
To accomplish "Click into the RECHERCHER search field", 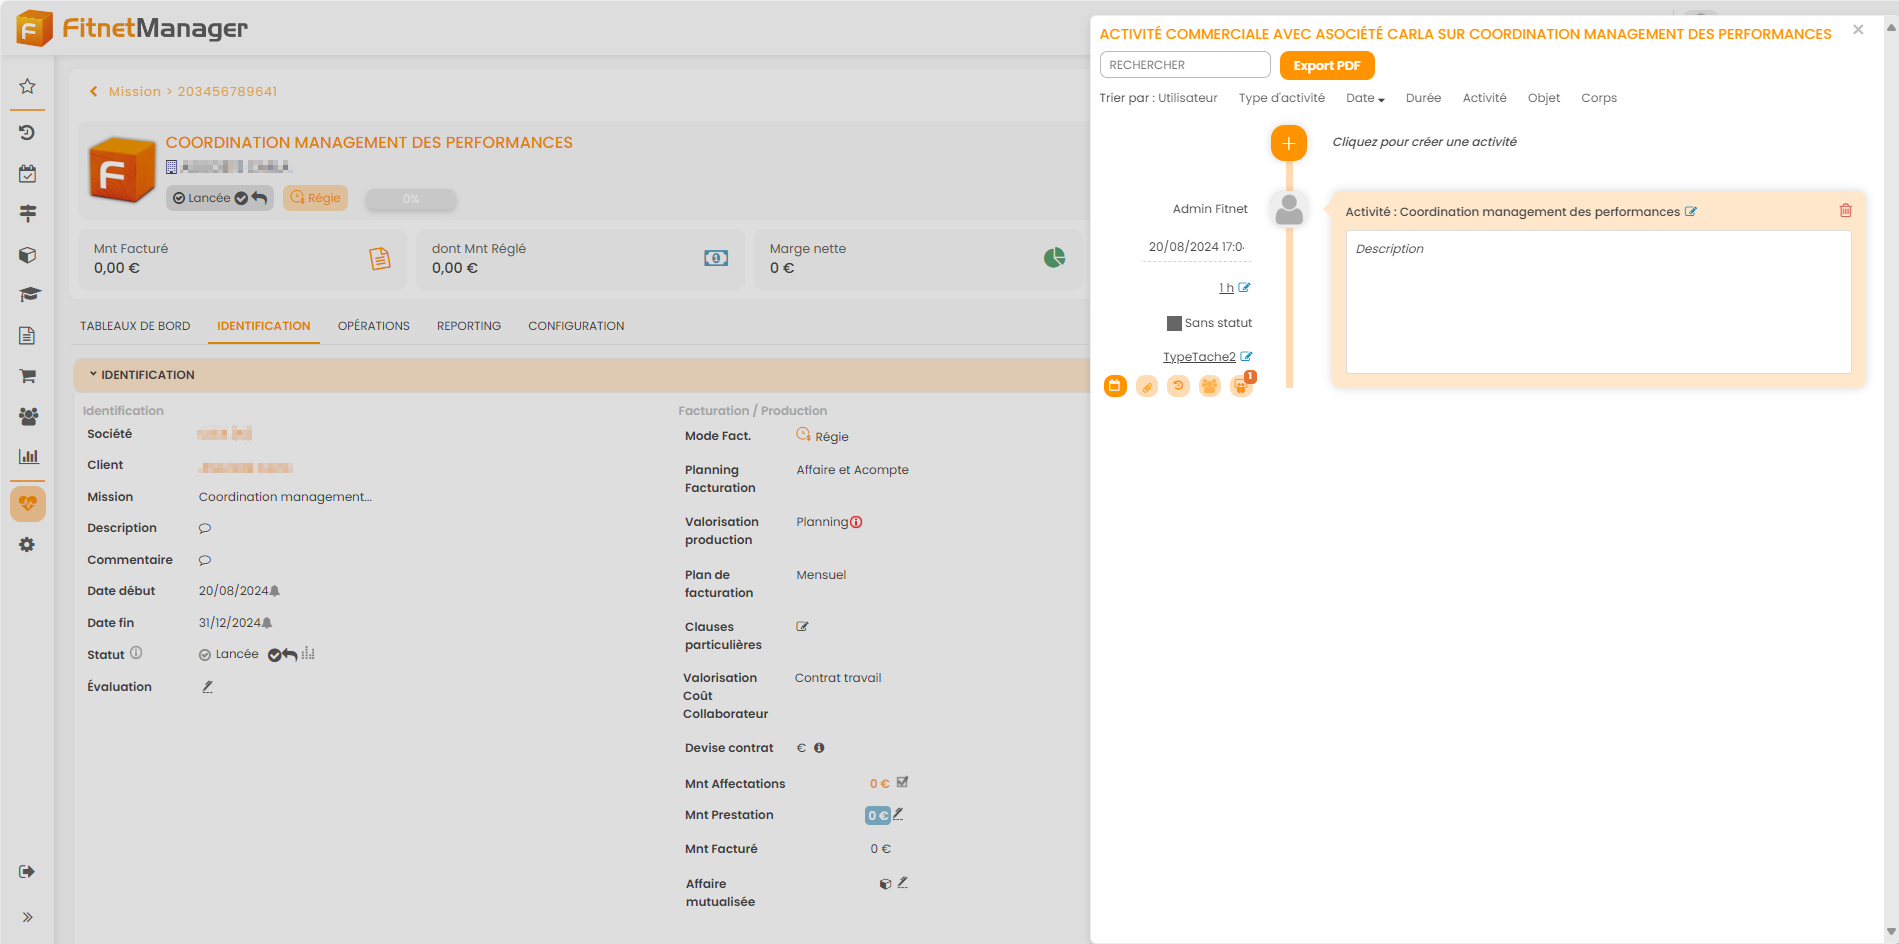I will point(1184,65).
